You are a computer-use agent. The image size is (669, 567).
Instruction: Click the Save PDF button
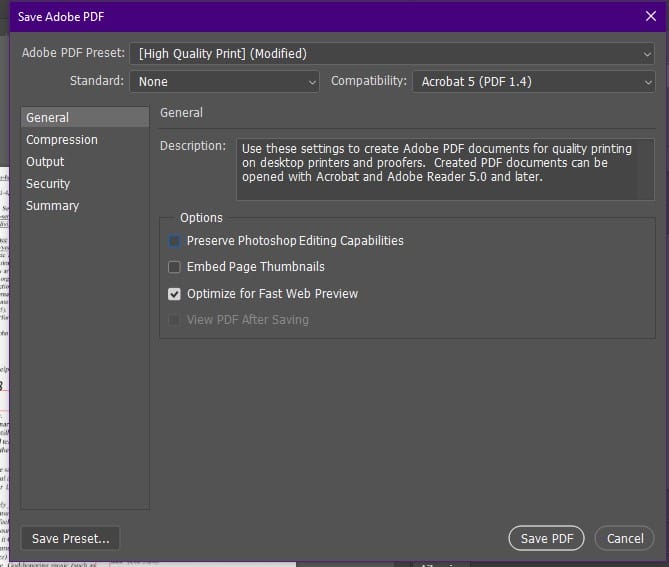coord(547,538)
